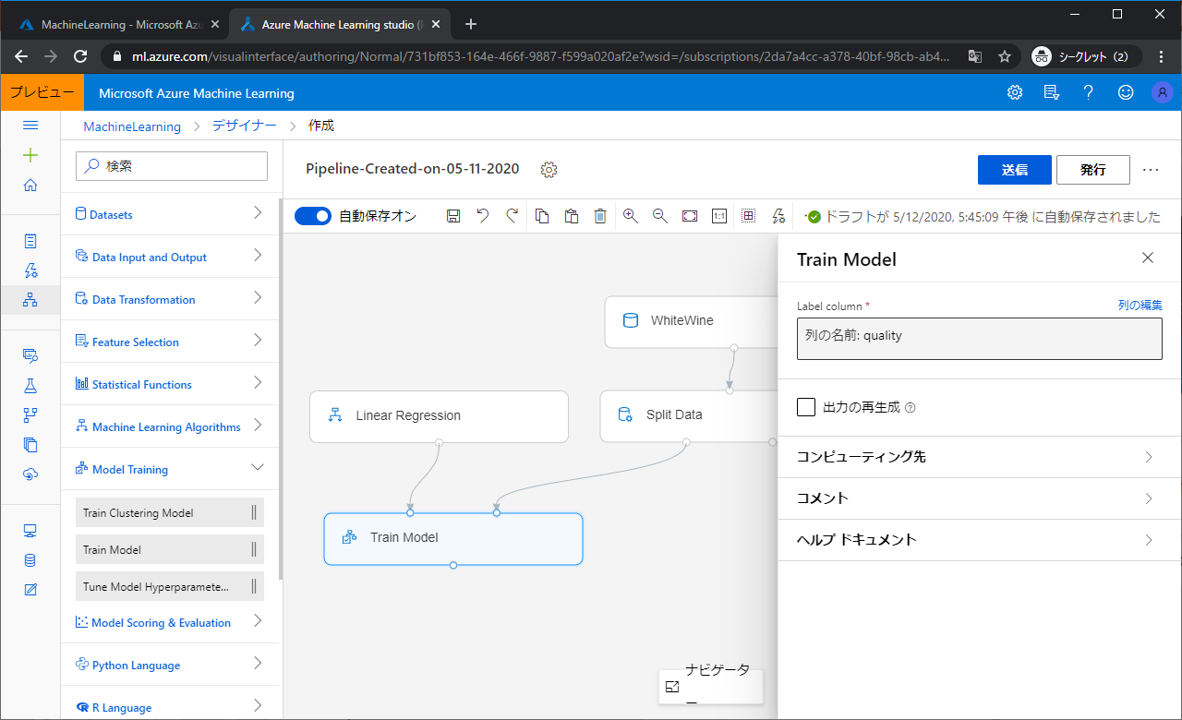Open pipeline settings gear next to pipeline name
The height and width of the screenshot is (720, 1182).
(x=548, y=170)
